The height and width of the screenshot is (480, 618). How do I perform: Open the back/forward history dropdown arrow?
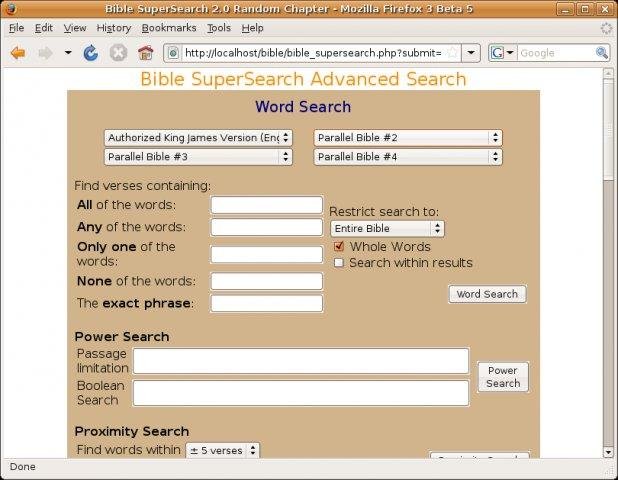click(x=68, y=52)
